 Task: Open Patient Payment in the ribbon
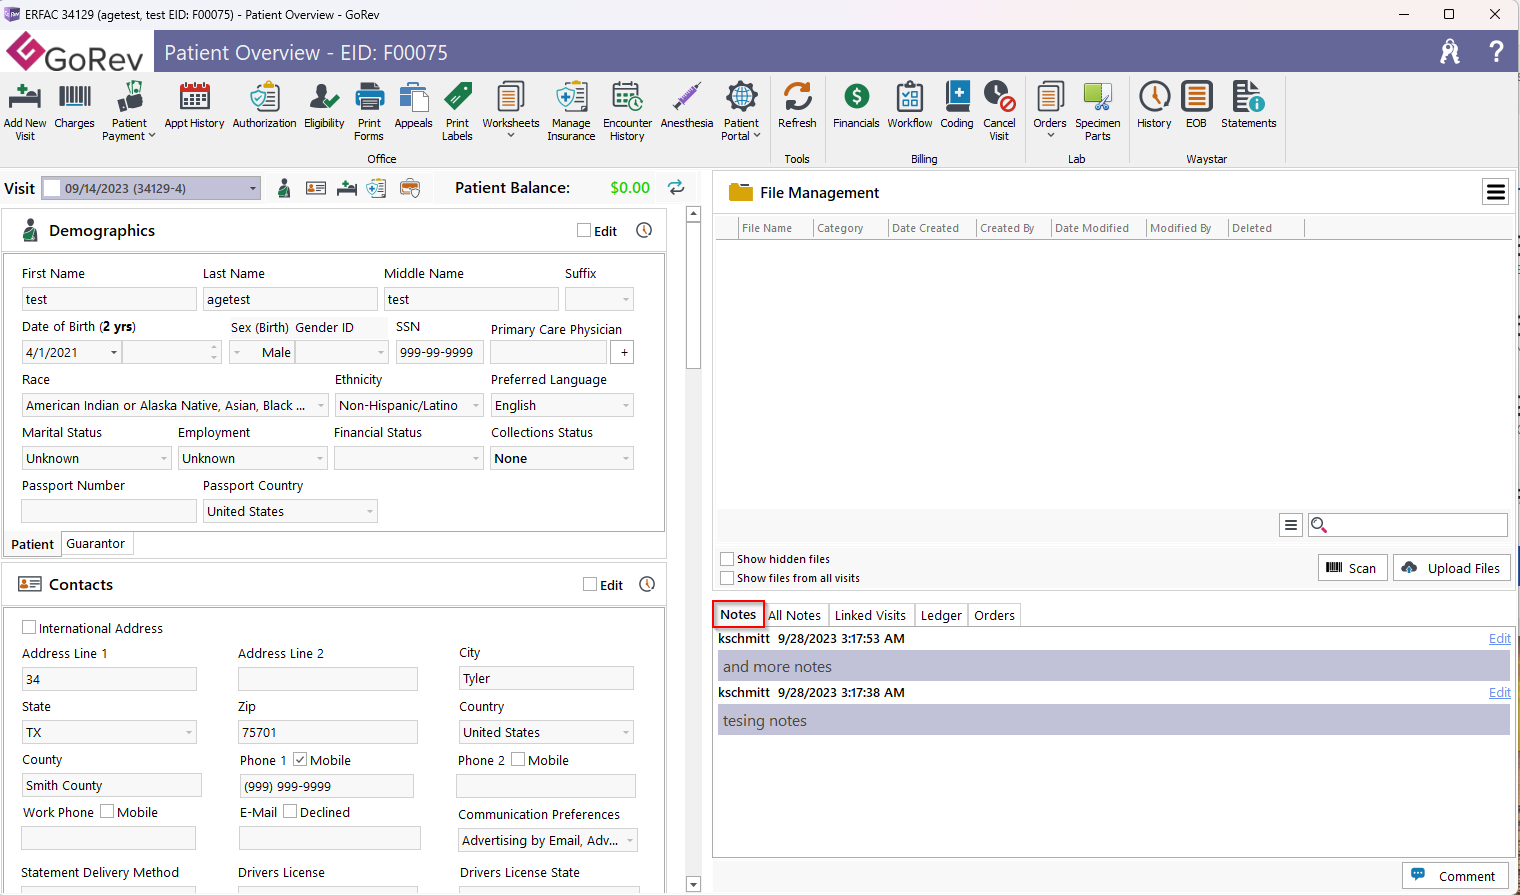(129, 111)
